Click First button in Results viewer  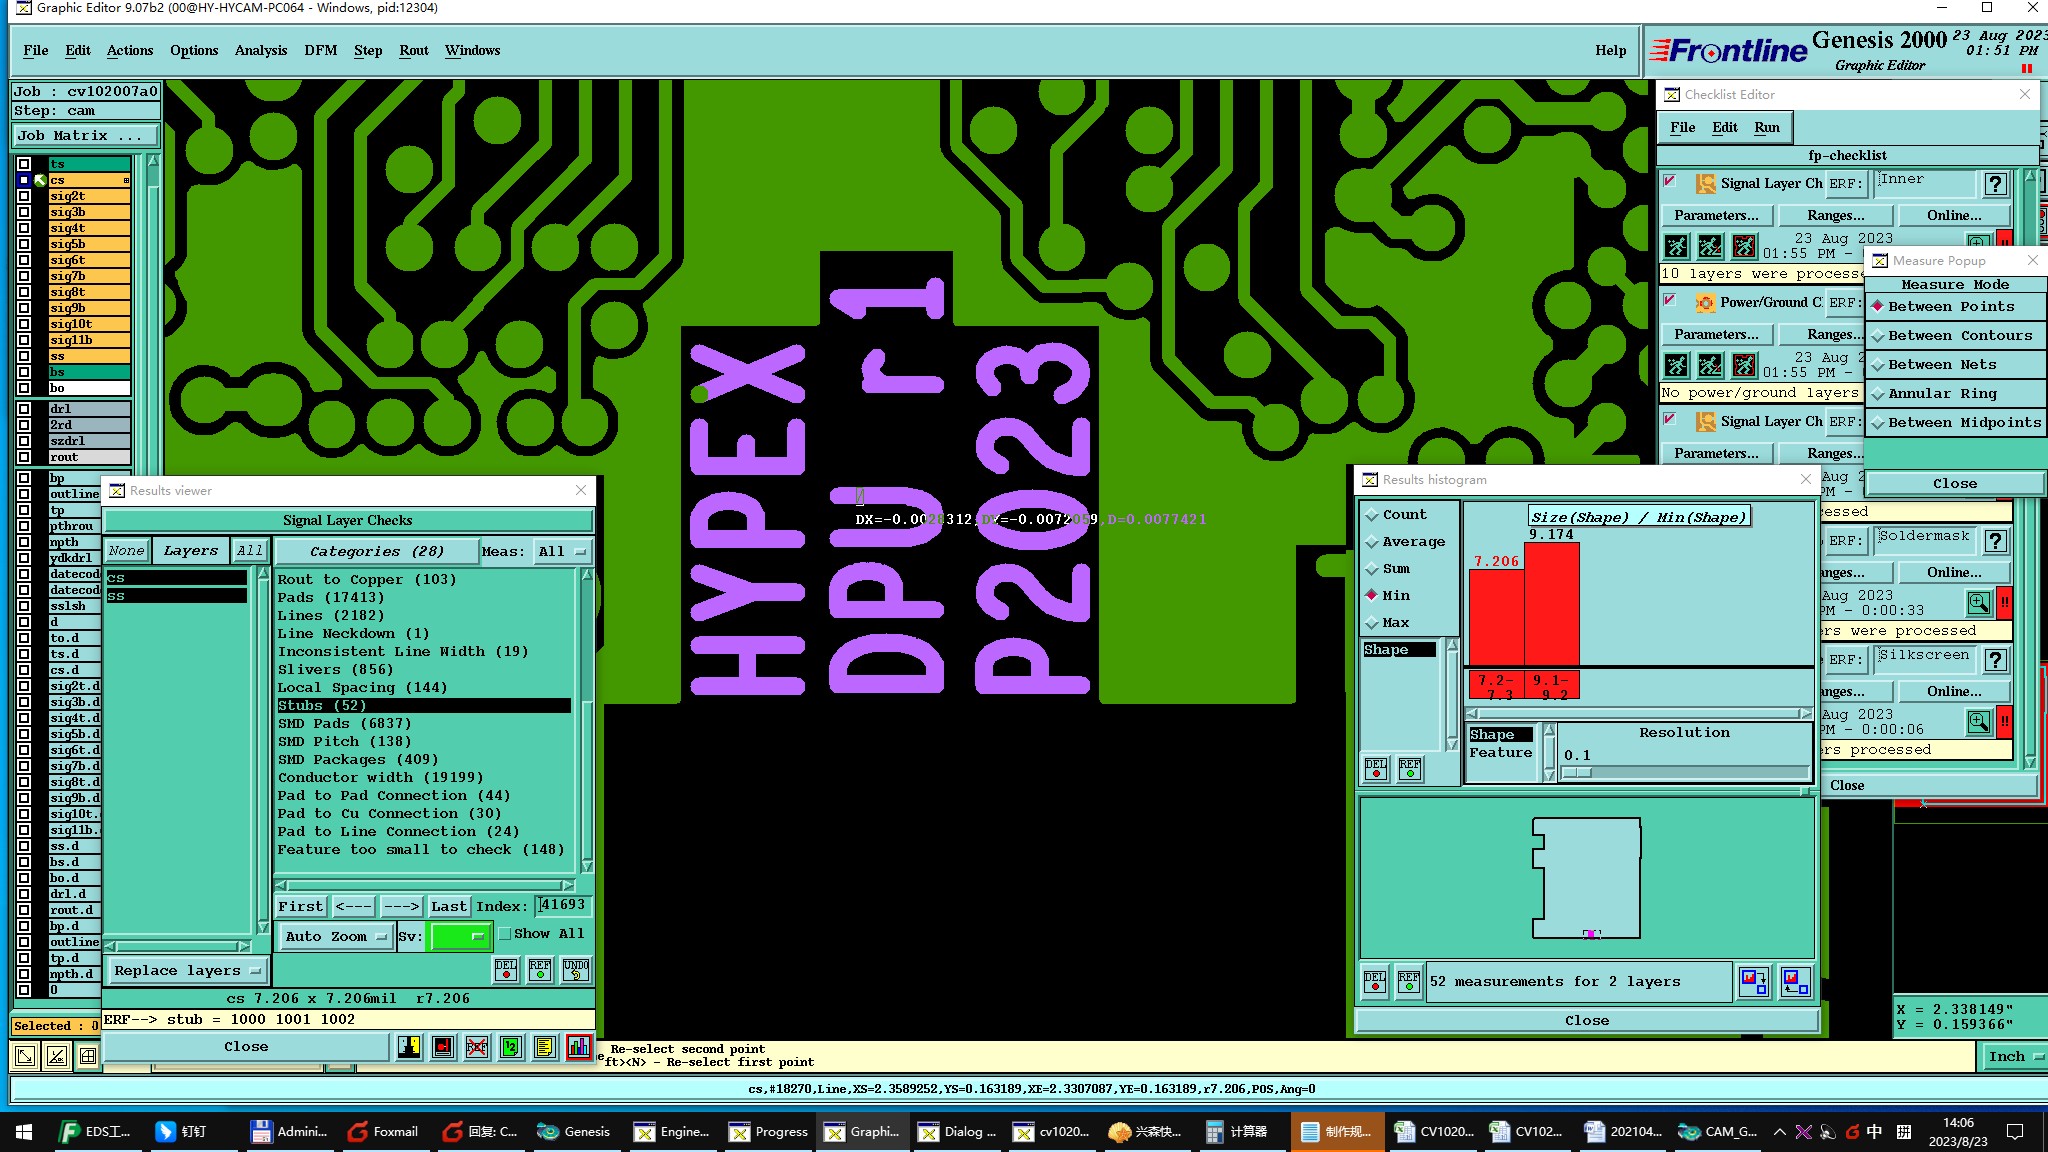pos(301,906)
